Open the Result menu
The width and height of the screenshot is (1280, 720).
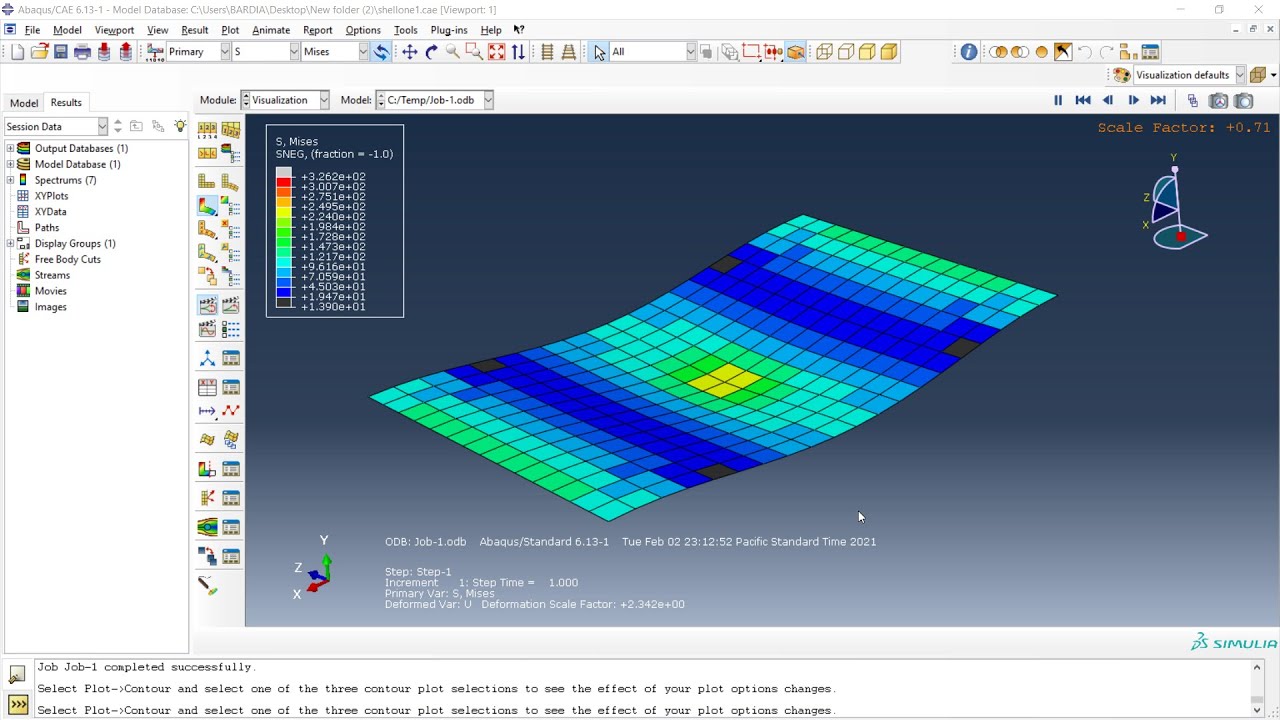pyautogui.click(x=194, y=30)
